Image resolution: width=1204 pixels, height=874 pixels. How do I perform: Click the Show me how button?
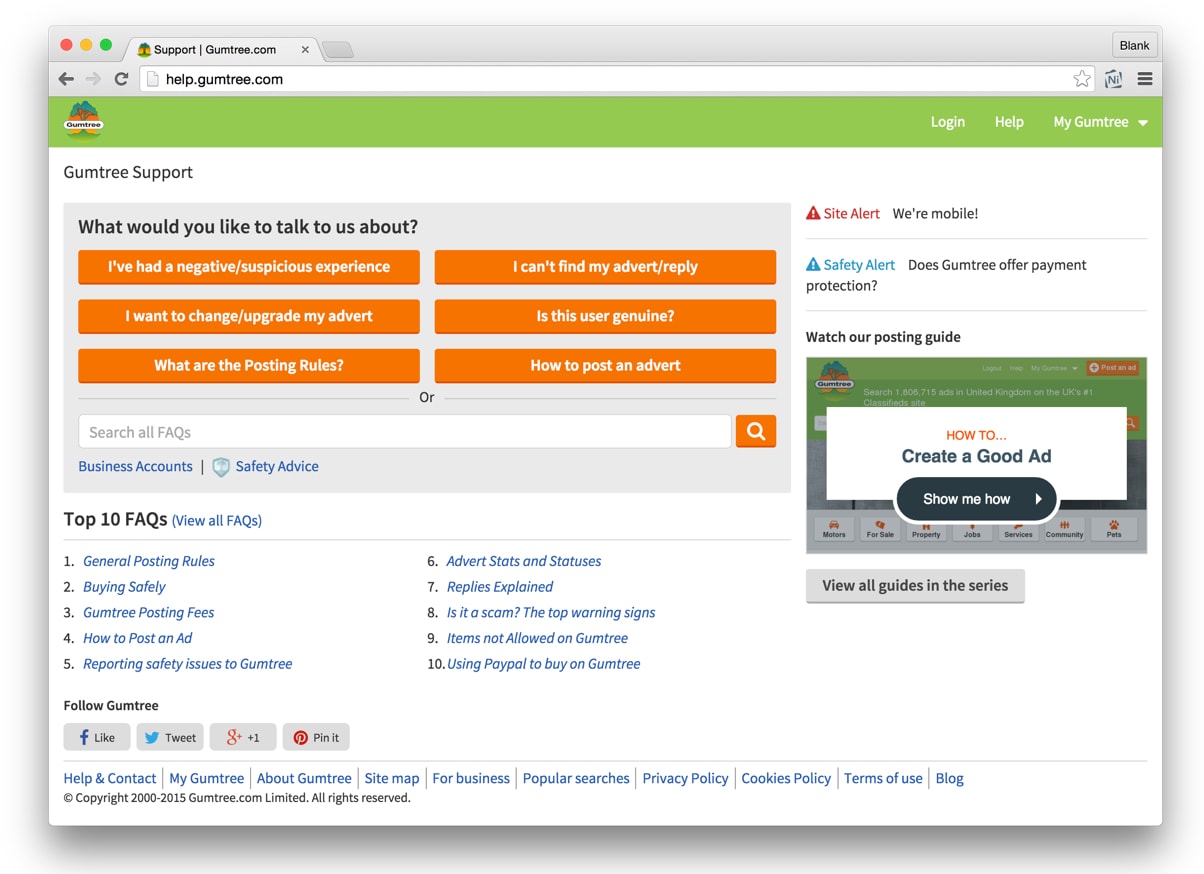tap(975, 499)
